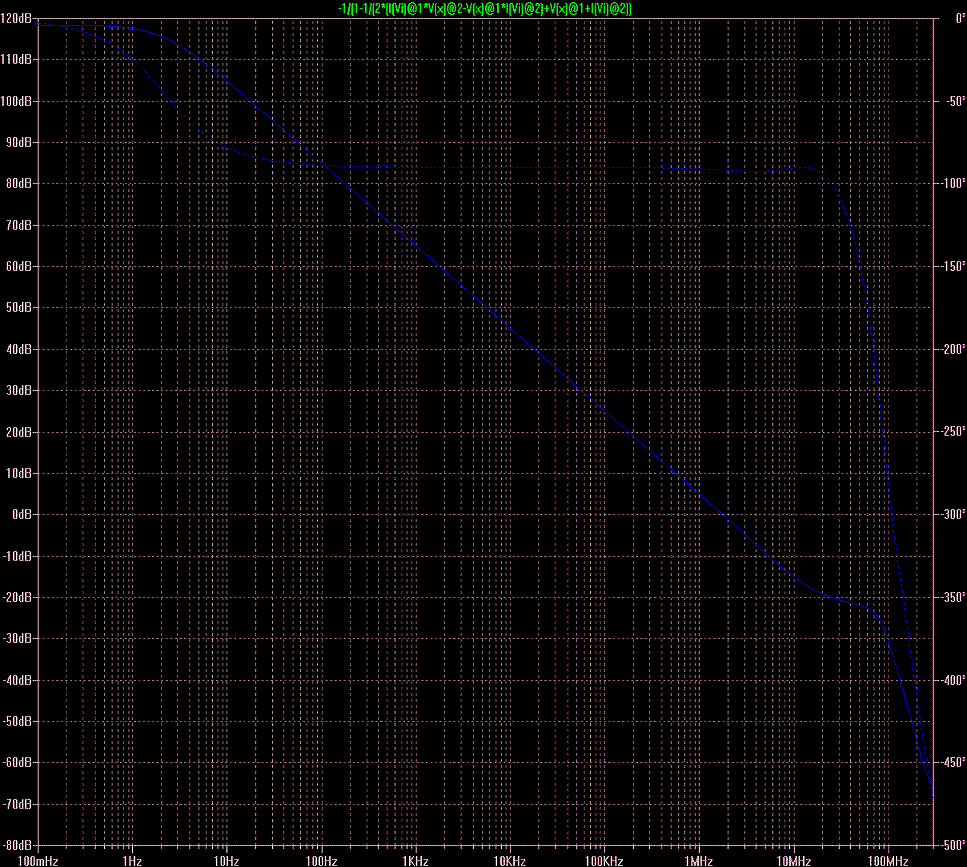The height and width of the screenshot is (867, 967).
Task: Select the 10MHz frequency label
Action: pos(794,861)
